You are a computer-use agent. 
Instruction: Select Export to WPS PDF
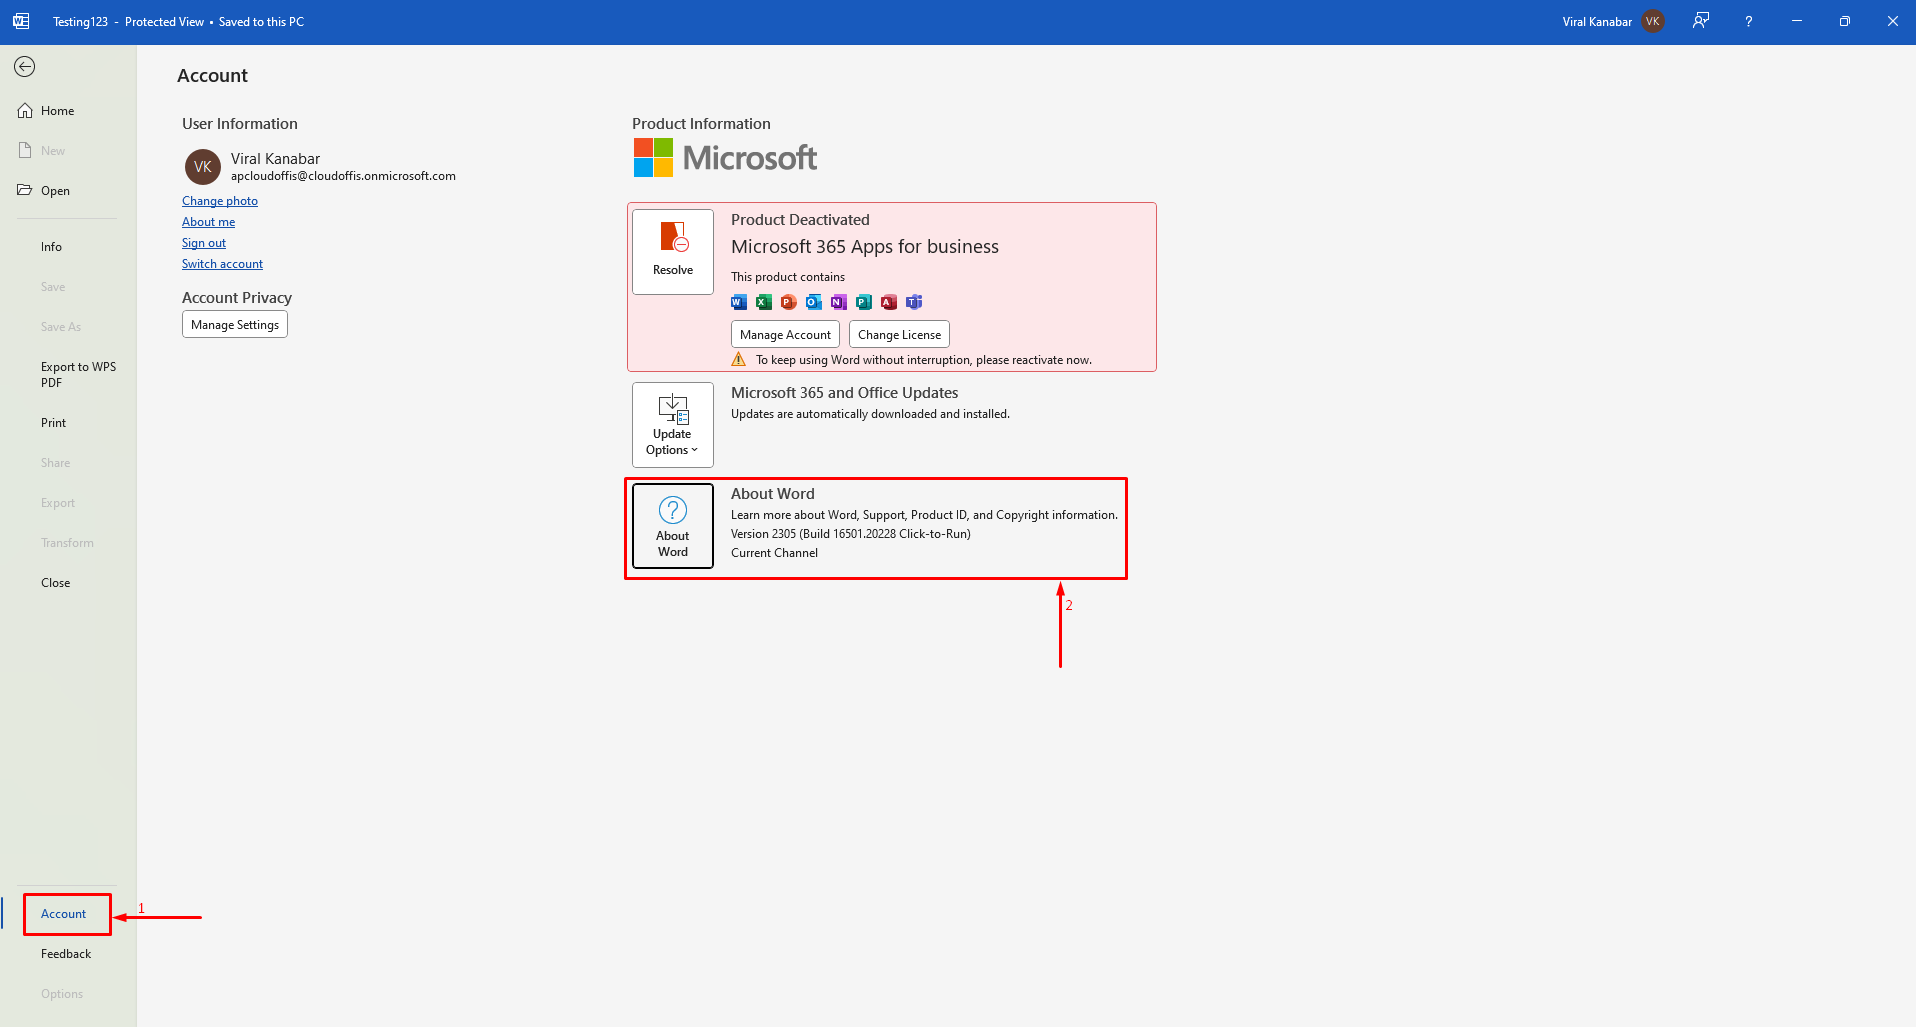78,375
